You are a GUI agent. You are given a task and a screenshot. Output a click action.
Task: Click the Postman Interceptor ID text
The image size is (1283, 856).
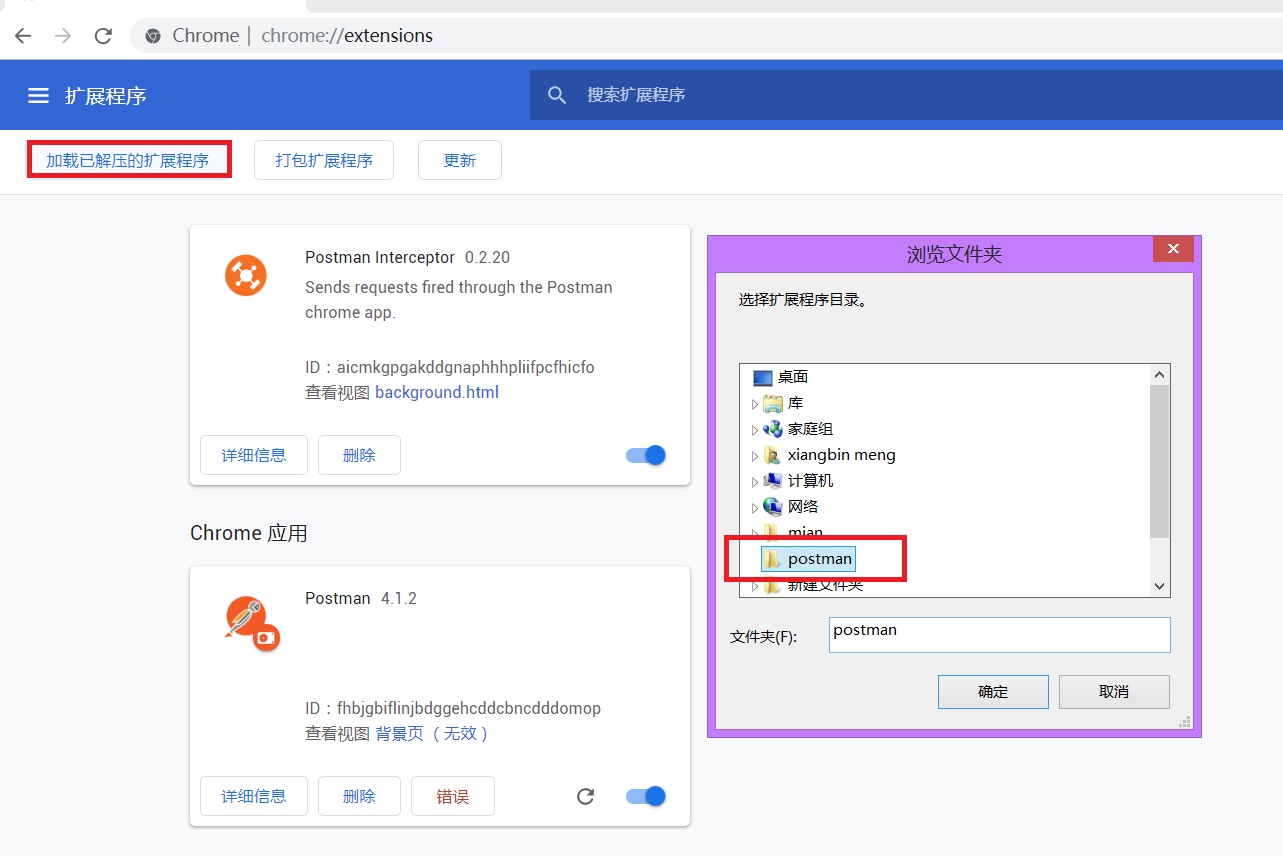pos(450,367)
